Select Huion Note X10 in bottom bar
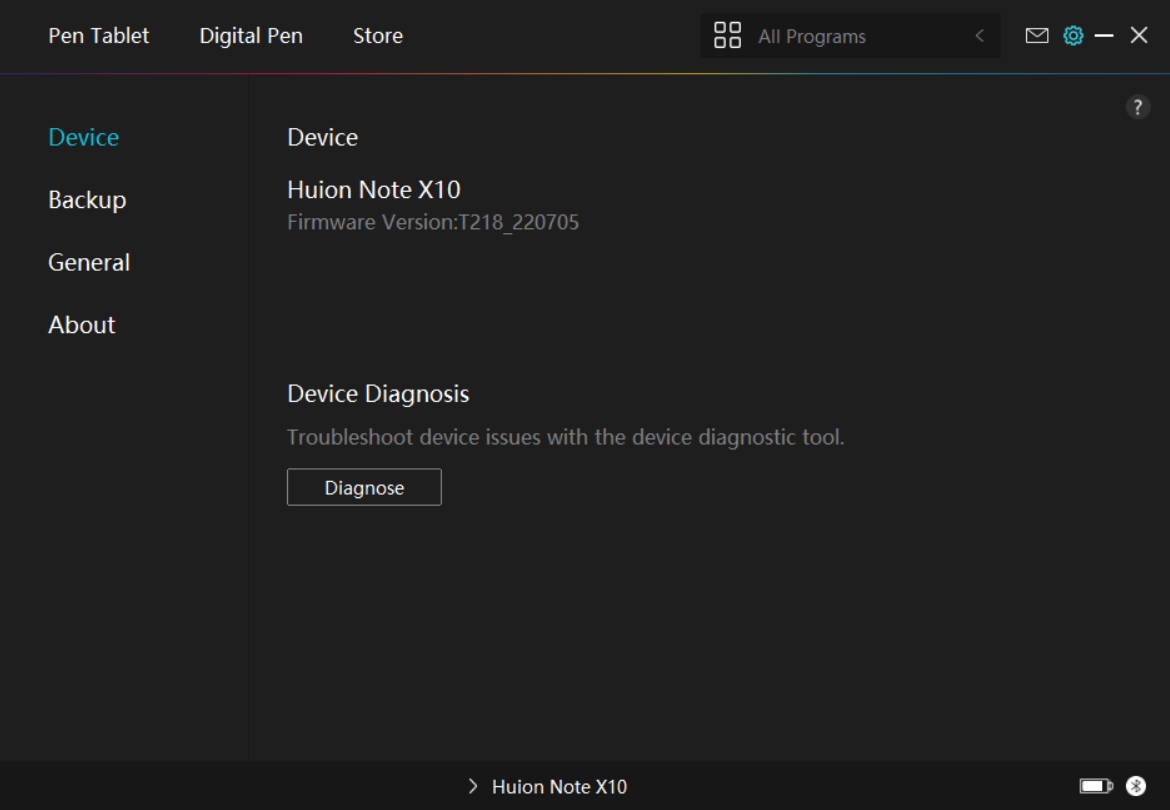Viewport: 1170px width, 810px height. click(559, 787)
